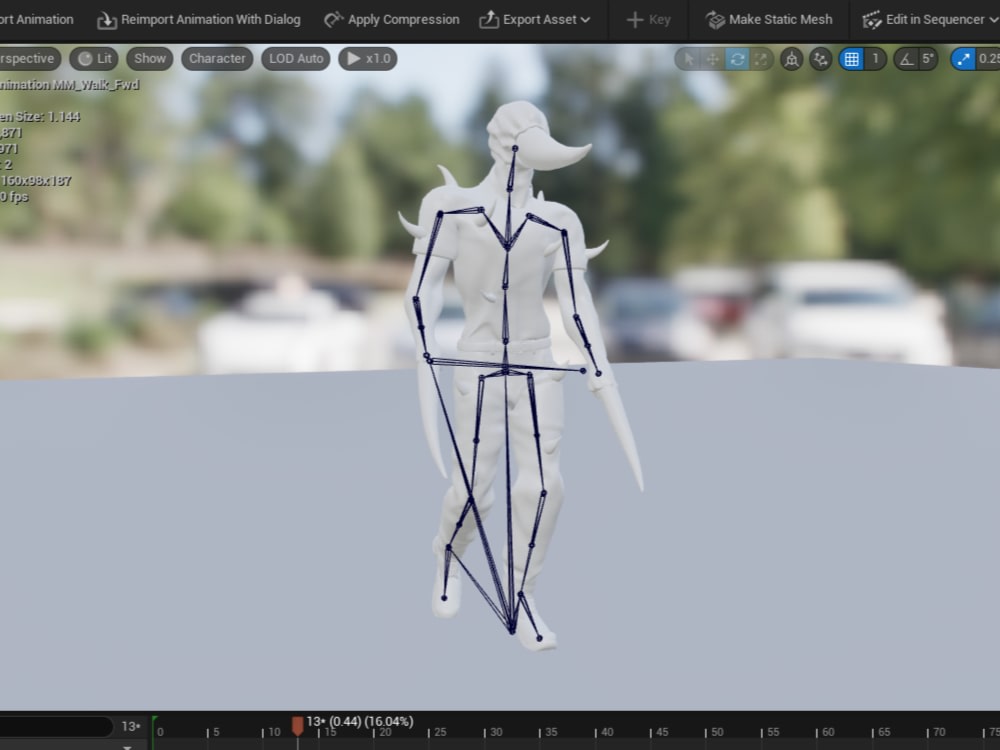Open playback speed x1.0 menu
Screen dimensions: 1000x750
tap(368, 59)
